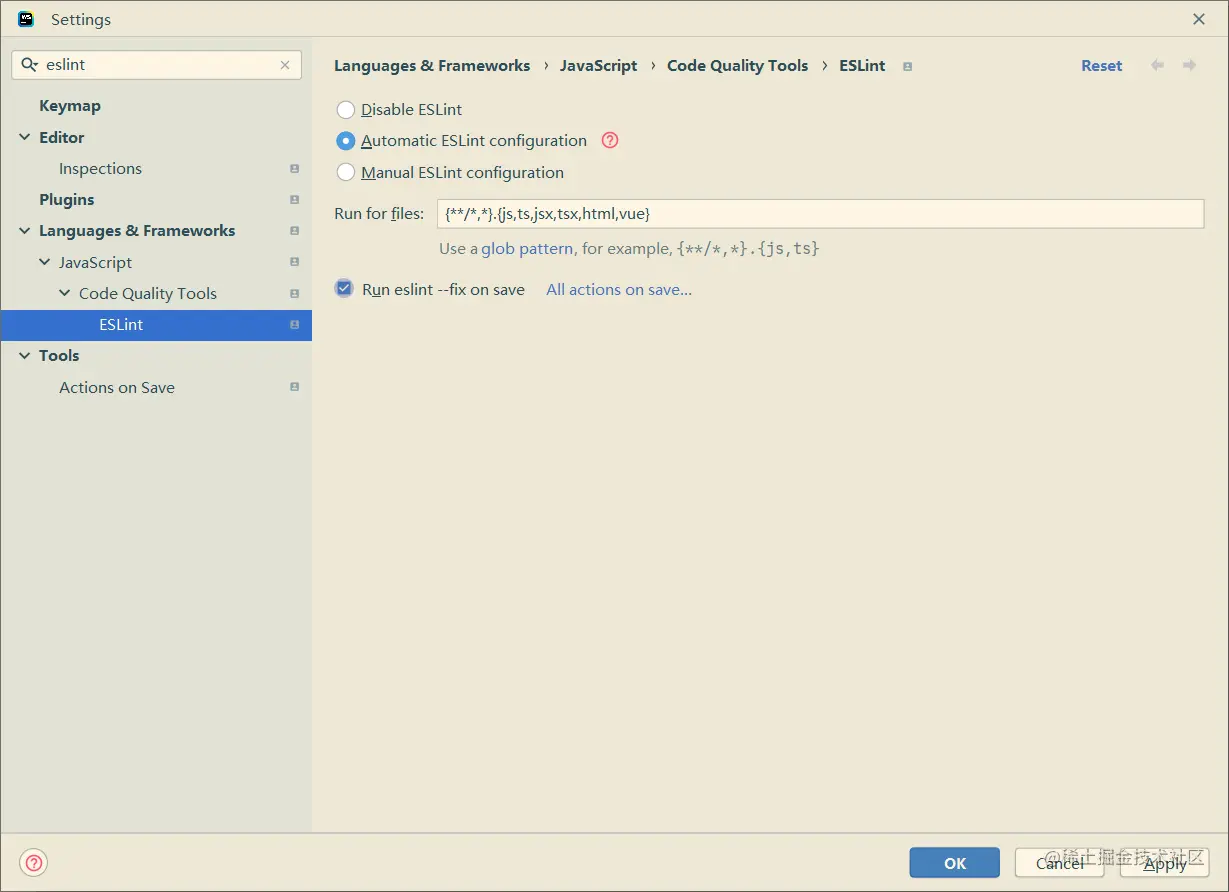Collapse the JavaScript tree node
This screenshot has width=1229, height=892.
coord(45,262)
